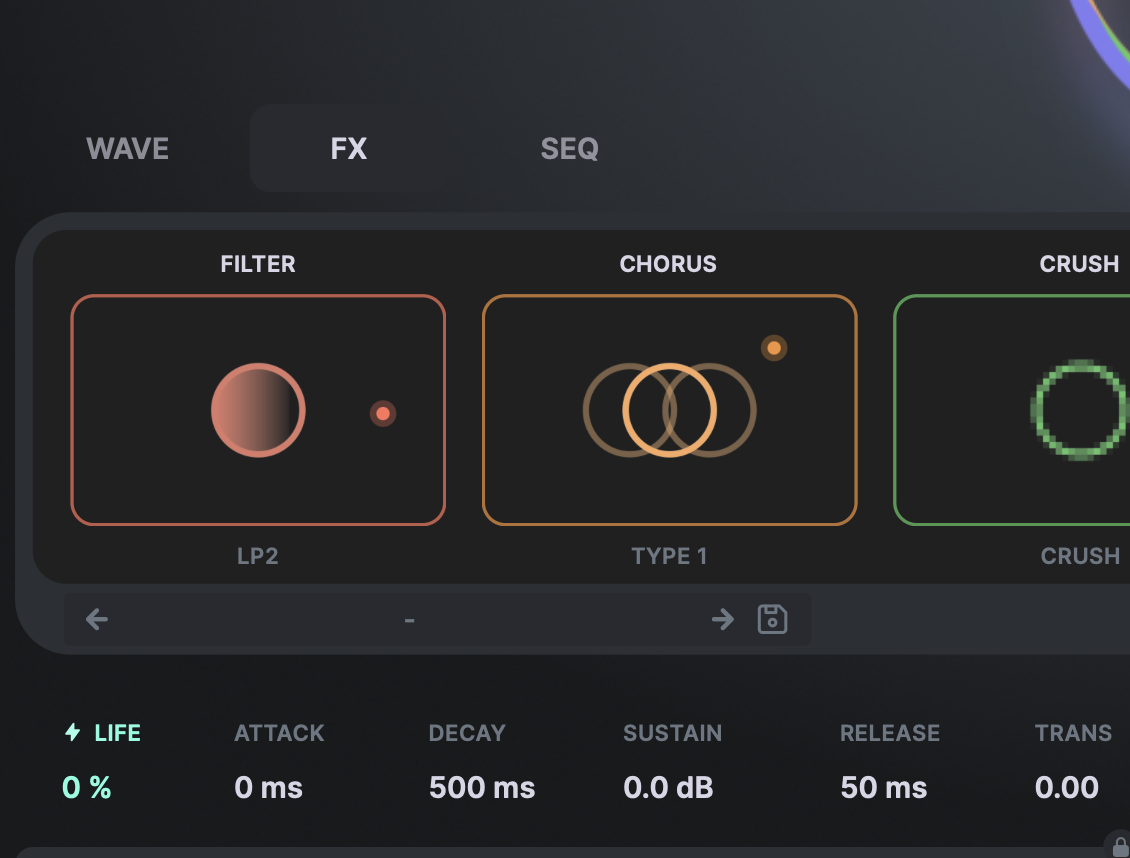Open the CRUSH type selector

(1079, 556)
